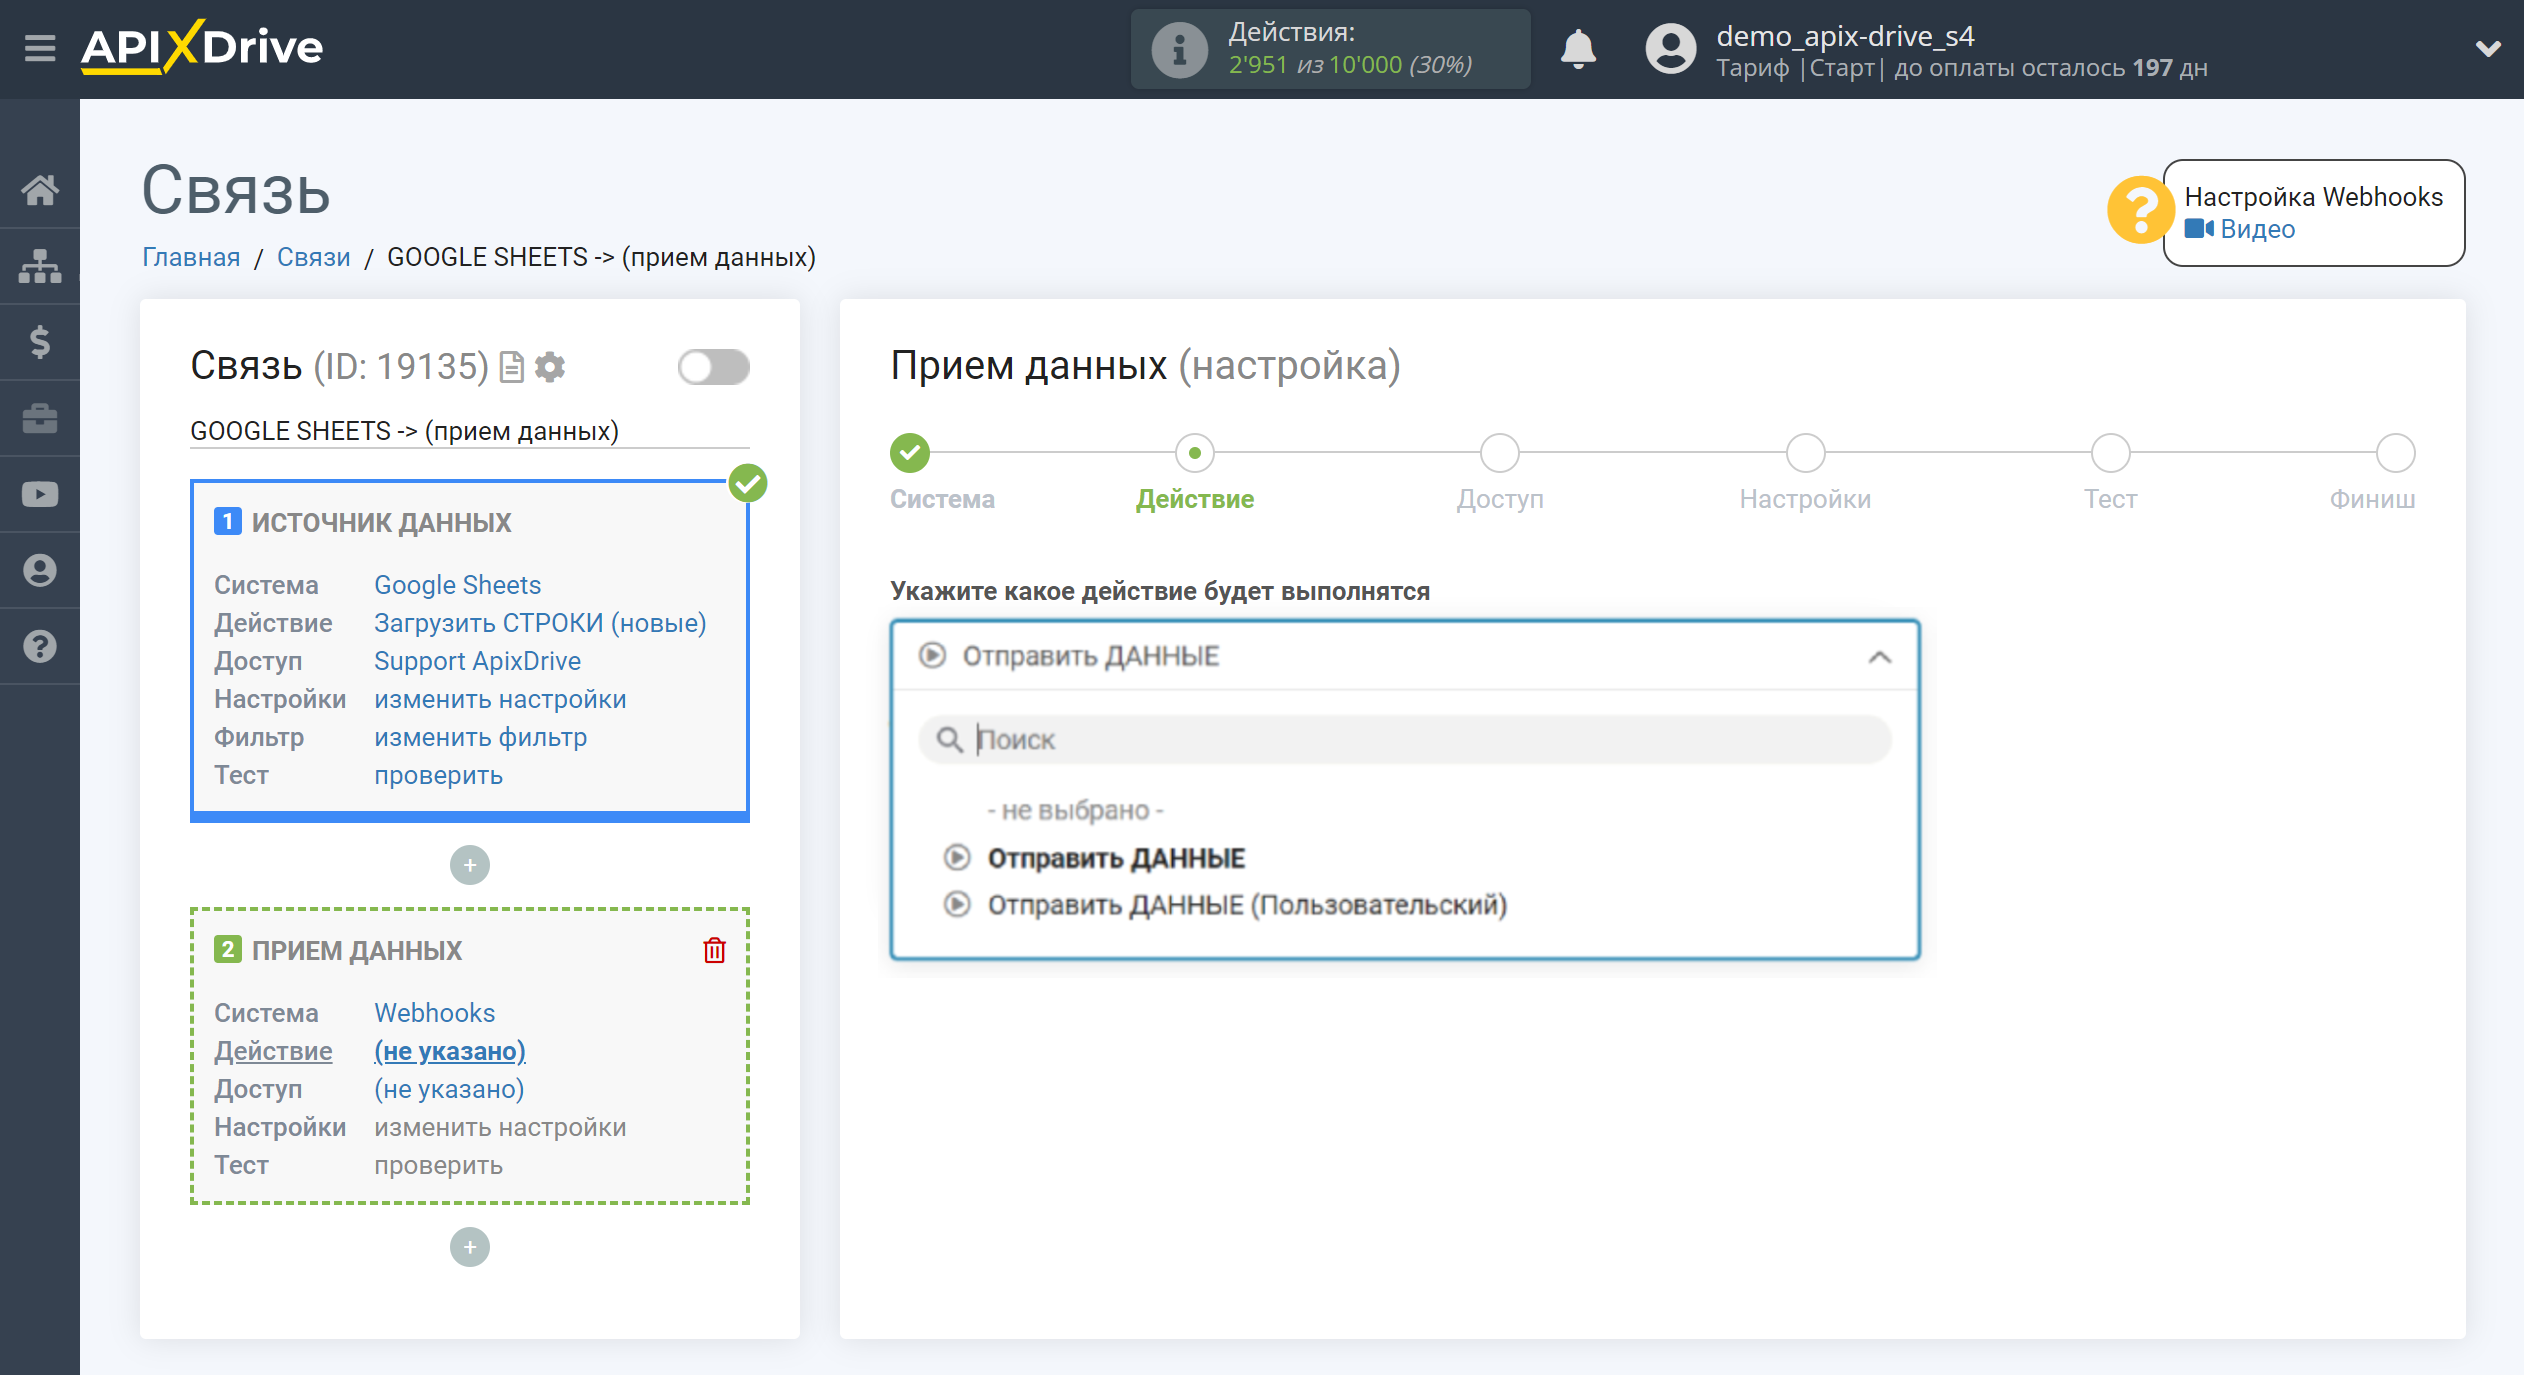The image size is (2524, 1375).
Task: Click the Google Sheets system link
Action: click(x=457, y=585)
